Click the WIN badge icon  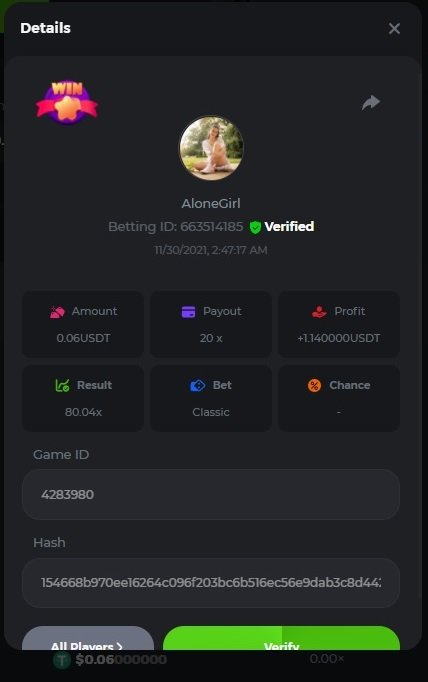point(67,103)
